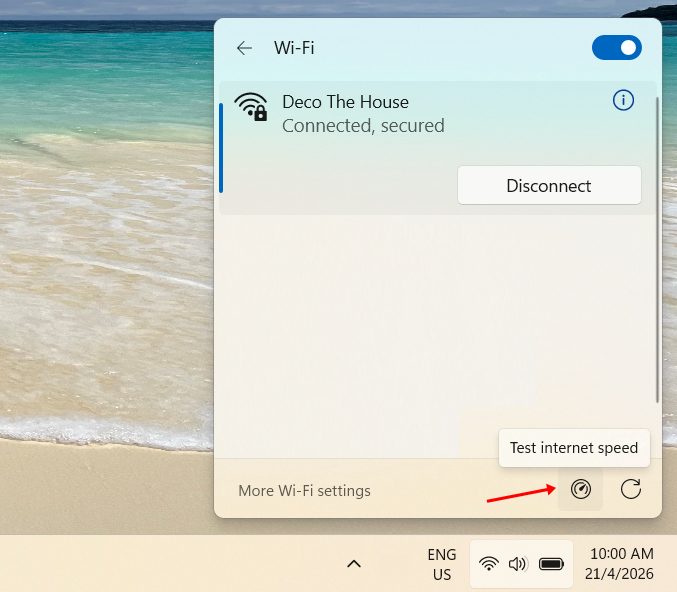Click the secured Wi-Fi signal icon
The height and width of the screenshot is (592, 677).
[x=251, y=106]
